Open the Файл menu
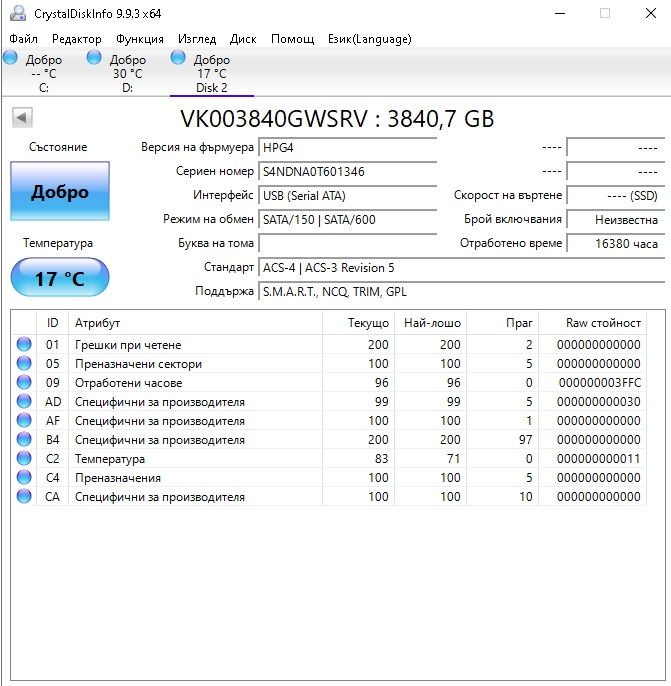The height and width of the screenshot is (686, 671). pyautogui.click(x=23, y=39)
